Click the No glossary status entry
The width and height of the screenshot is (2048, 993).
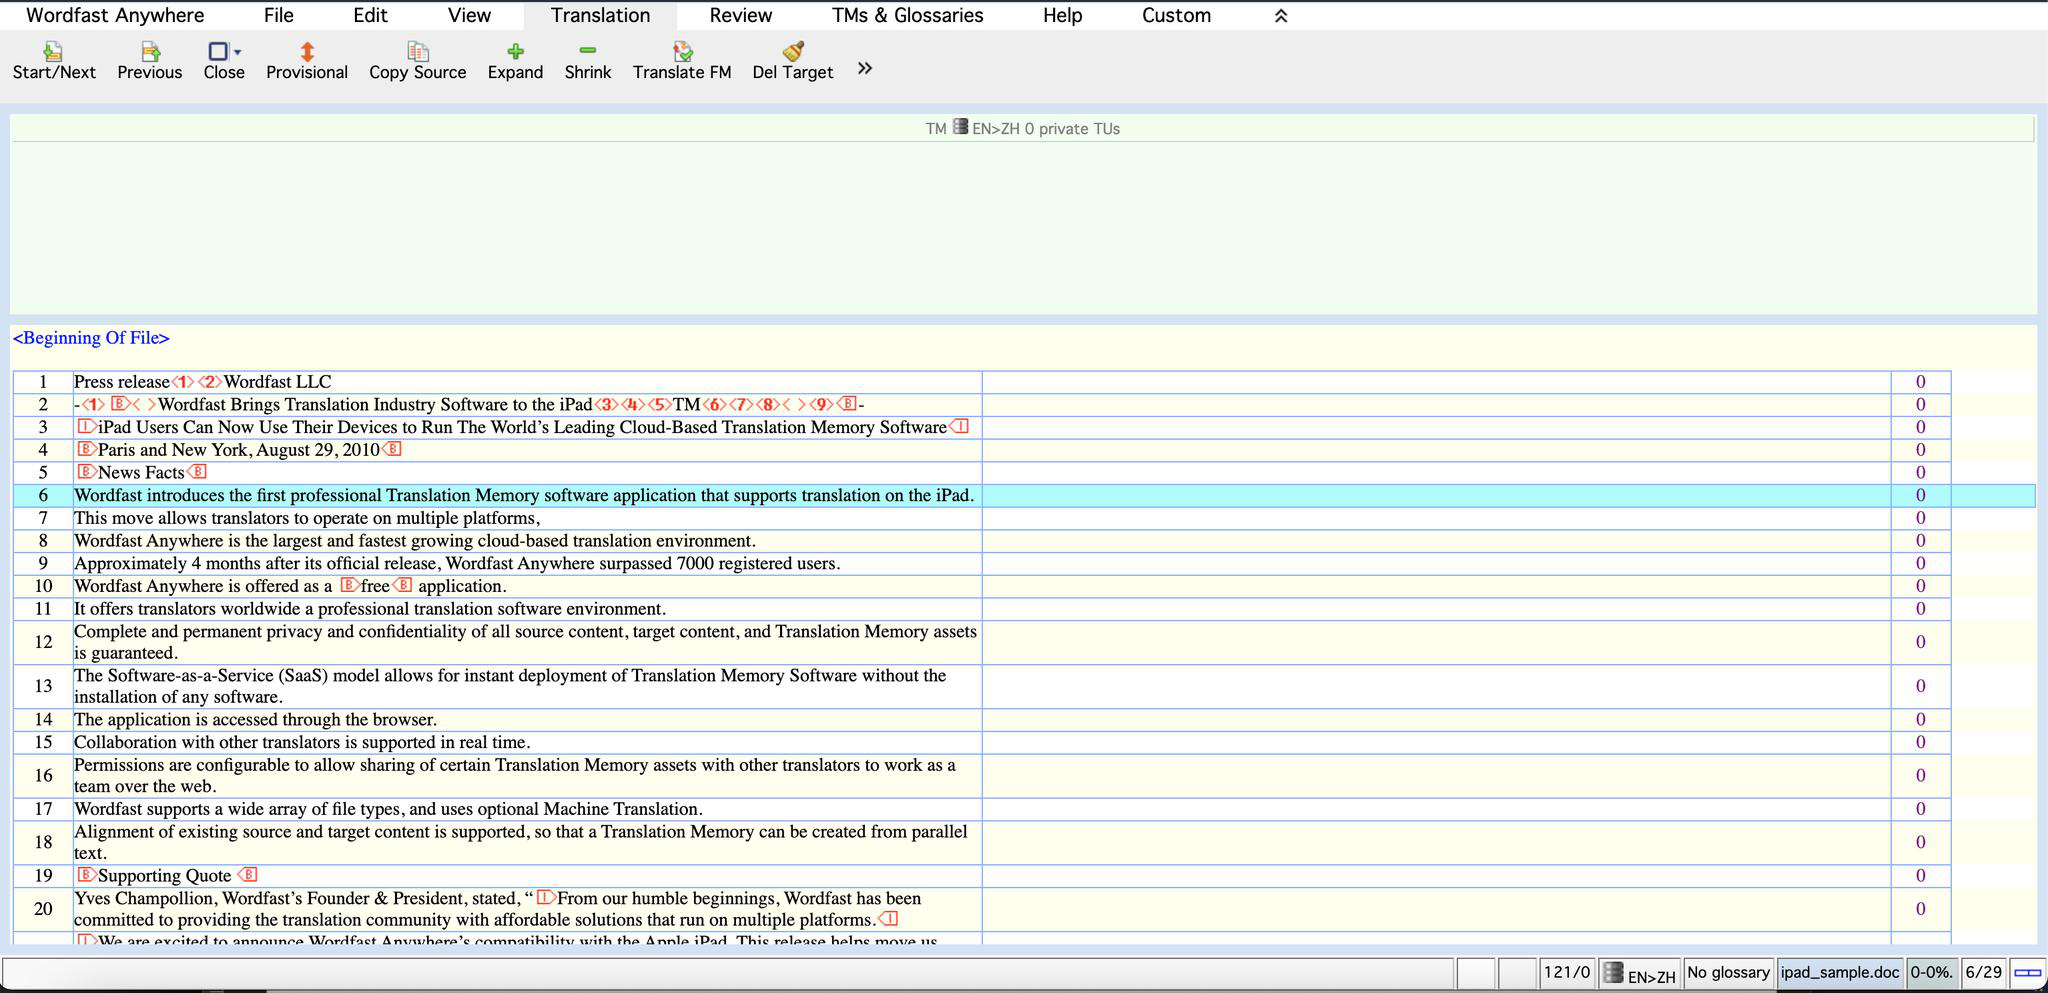pos(1728,972)
